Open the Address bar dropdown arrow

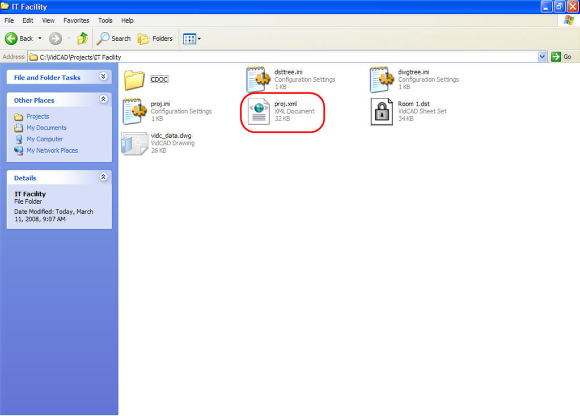(x=542, y=57)
